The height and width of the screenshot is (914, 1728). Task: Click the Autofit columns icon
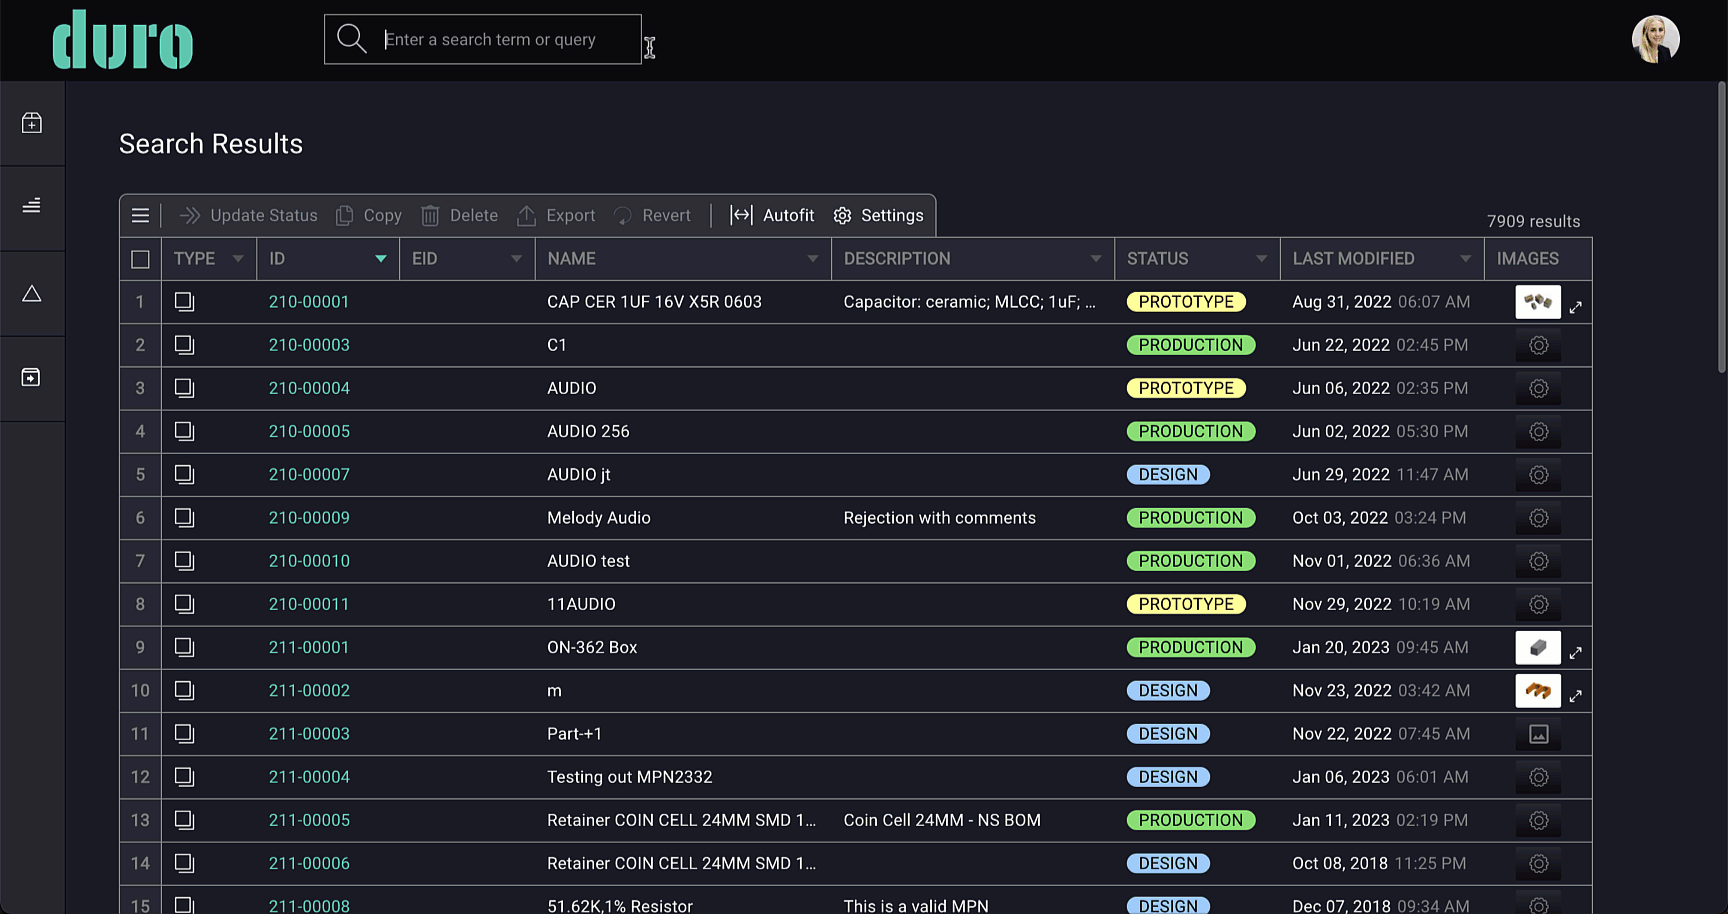click(741, 215)
